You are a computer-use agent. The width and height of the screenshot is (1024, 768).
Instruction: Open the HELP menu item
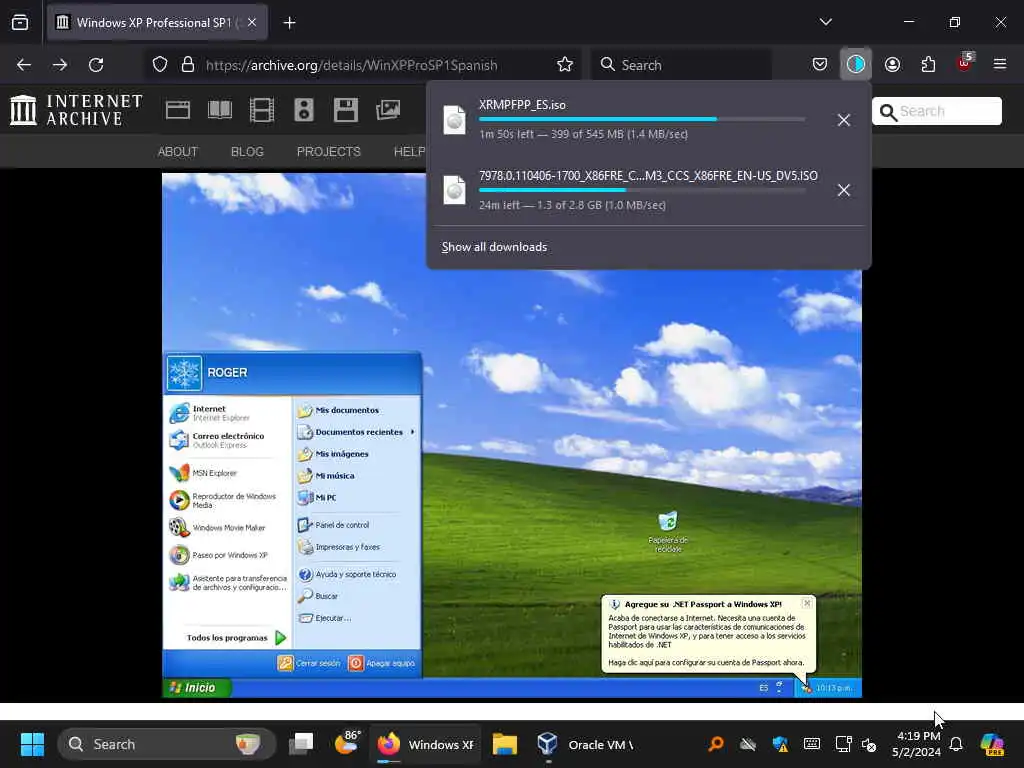click(x=409, y=152)
